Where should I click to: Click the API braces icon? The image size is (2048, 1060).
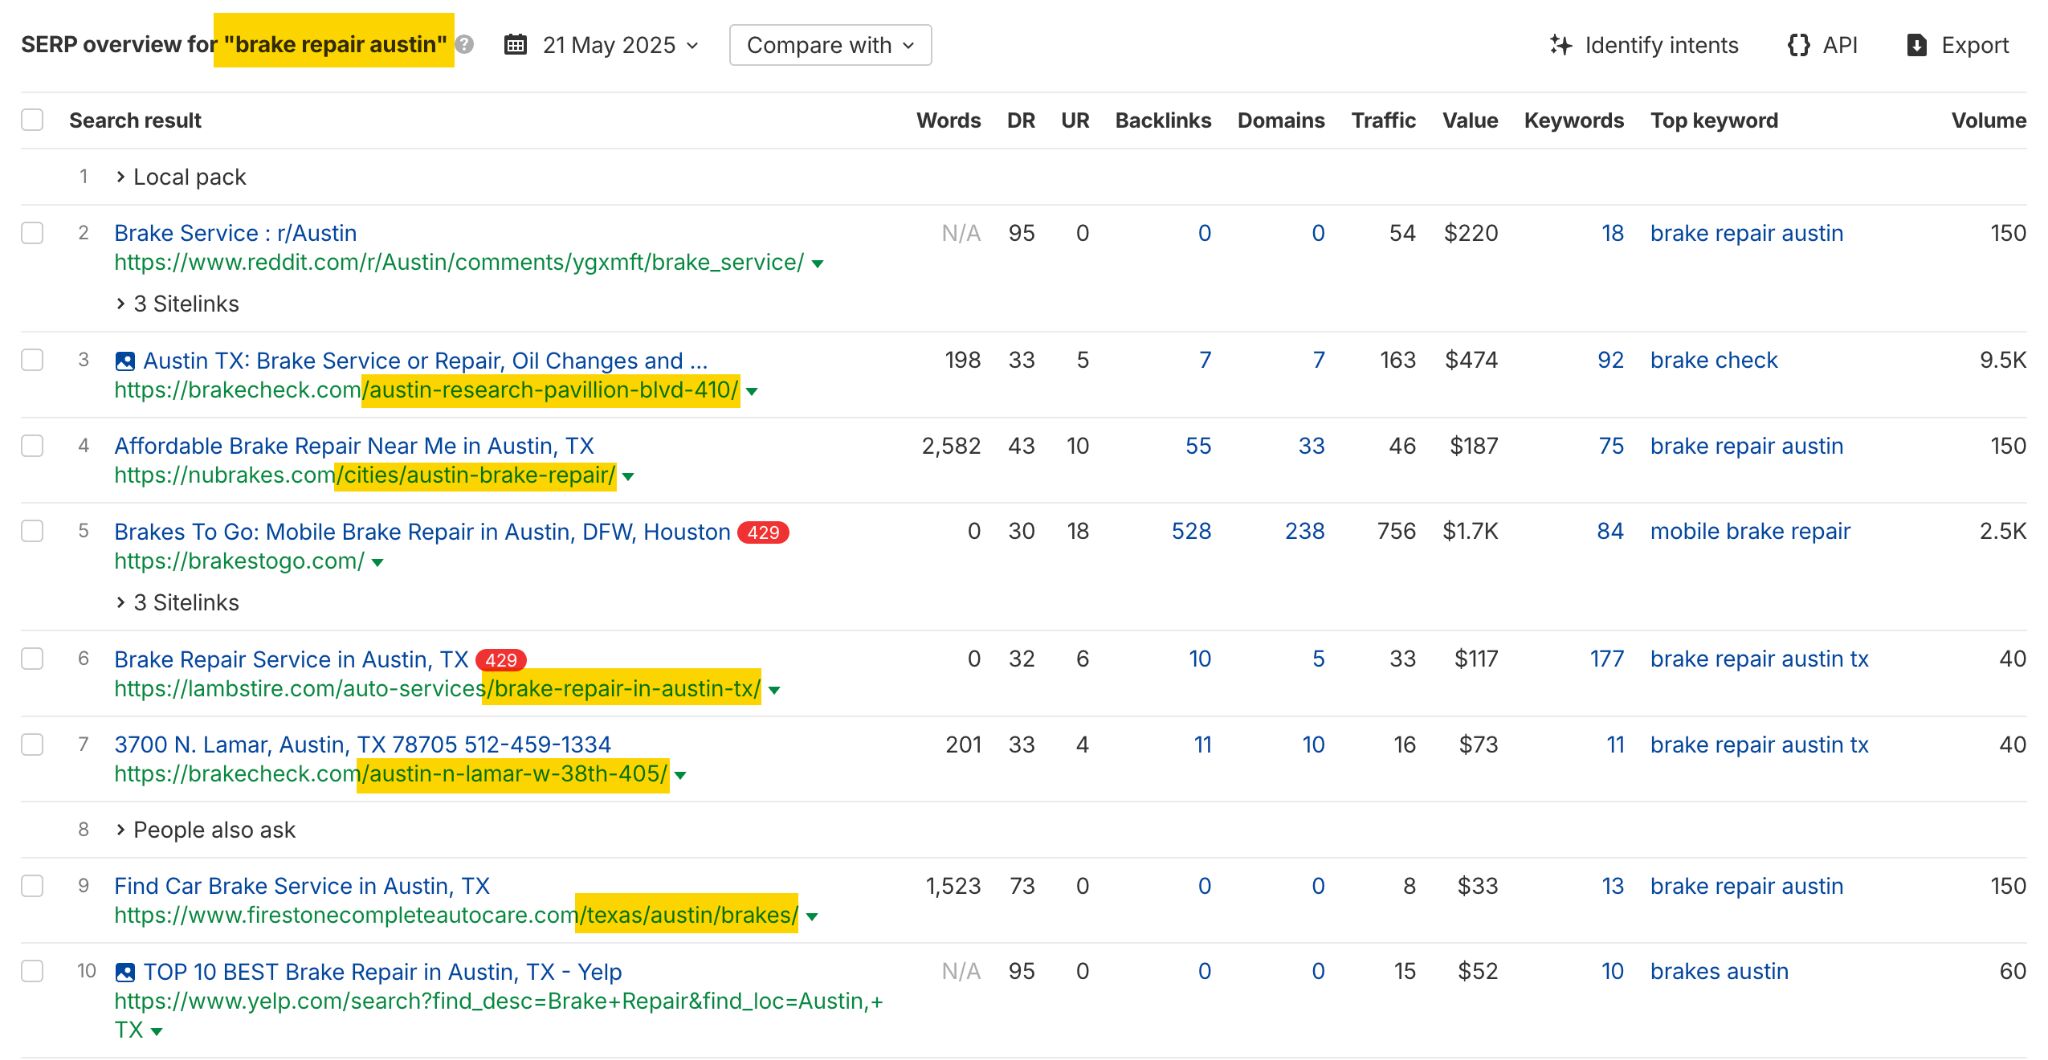coord(1797,45)
